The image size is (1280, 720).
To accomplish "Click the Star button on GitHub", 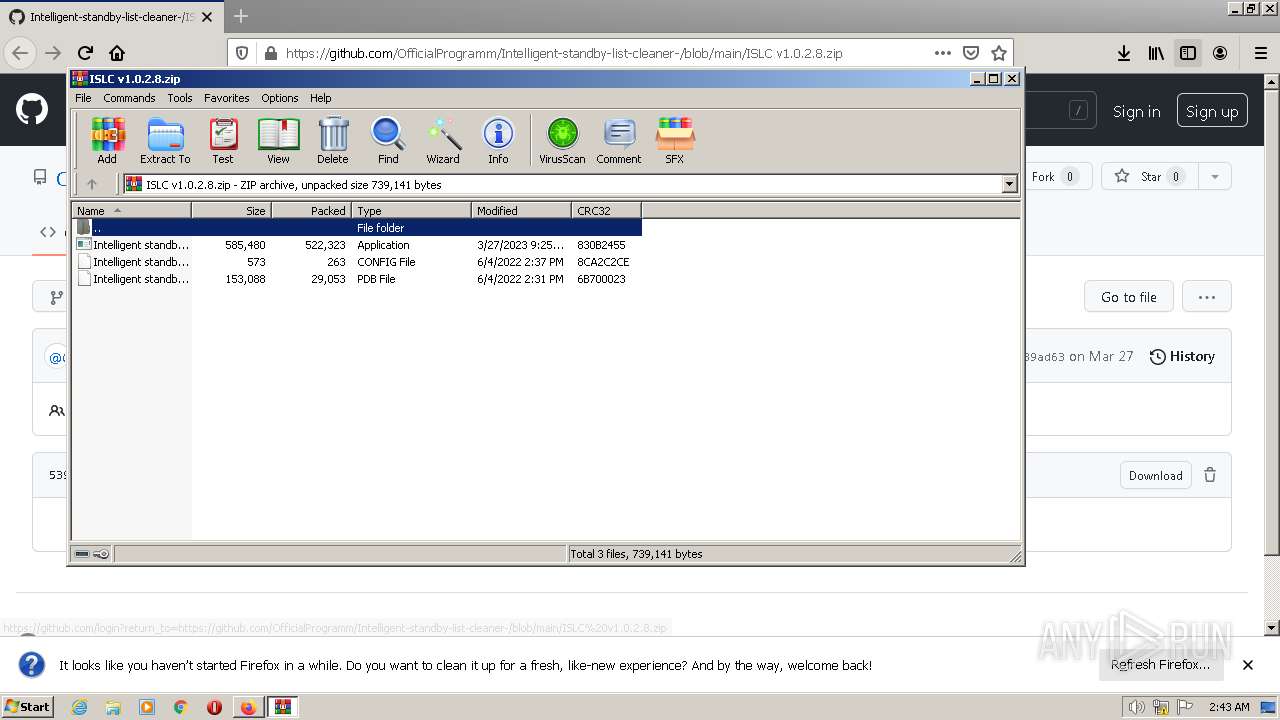I will coord(1150,177).
